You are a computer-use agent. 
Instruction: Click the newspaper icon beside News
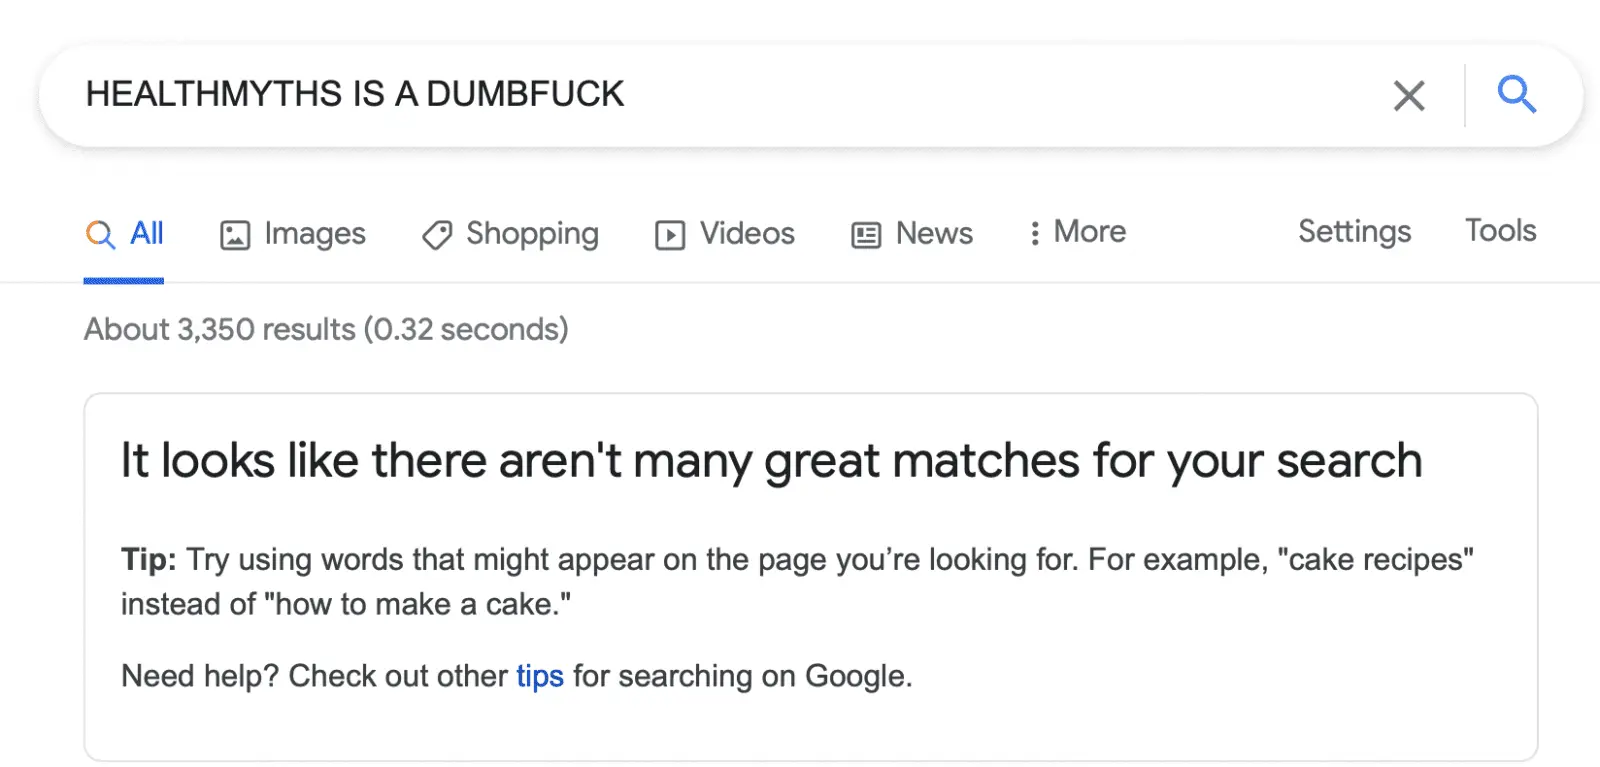(866, 235)
